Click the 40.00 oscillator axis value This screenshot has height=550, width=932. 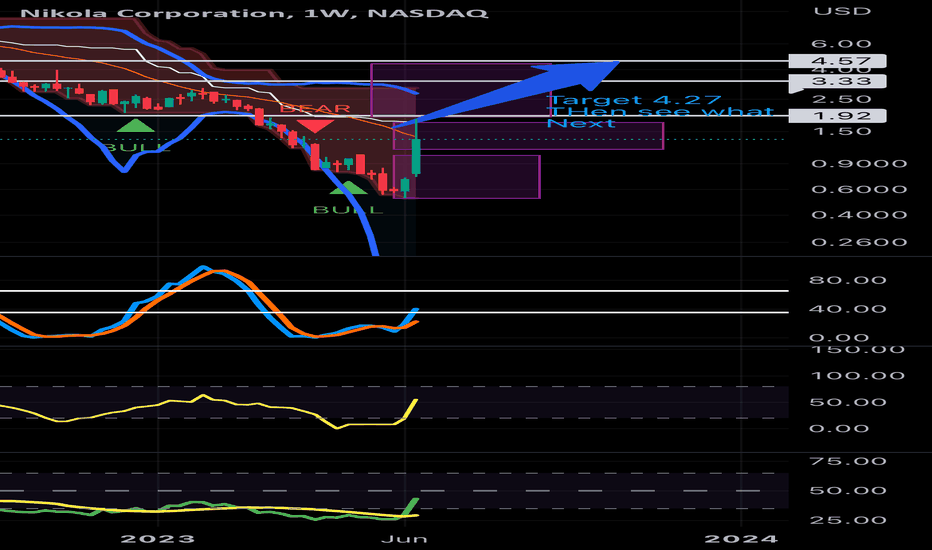click(848, 309)
